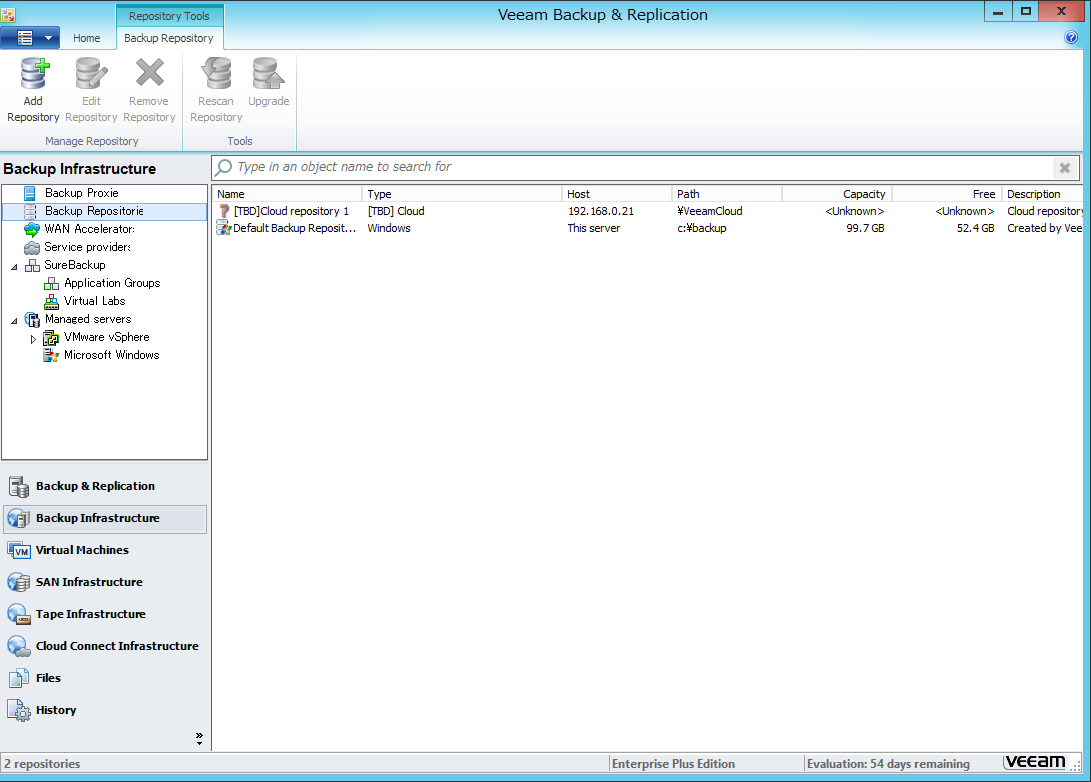This screenshot has height=782, width=1091.
Task: Open the History view
Action: [105, 710]
